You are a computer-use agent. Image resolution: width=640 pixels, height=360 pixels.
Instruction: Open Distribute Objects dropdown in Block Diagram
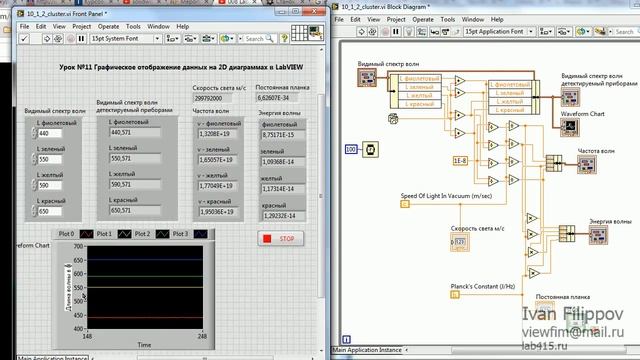click(564, 31)
